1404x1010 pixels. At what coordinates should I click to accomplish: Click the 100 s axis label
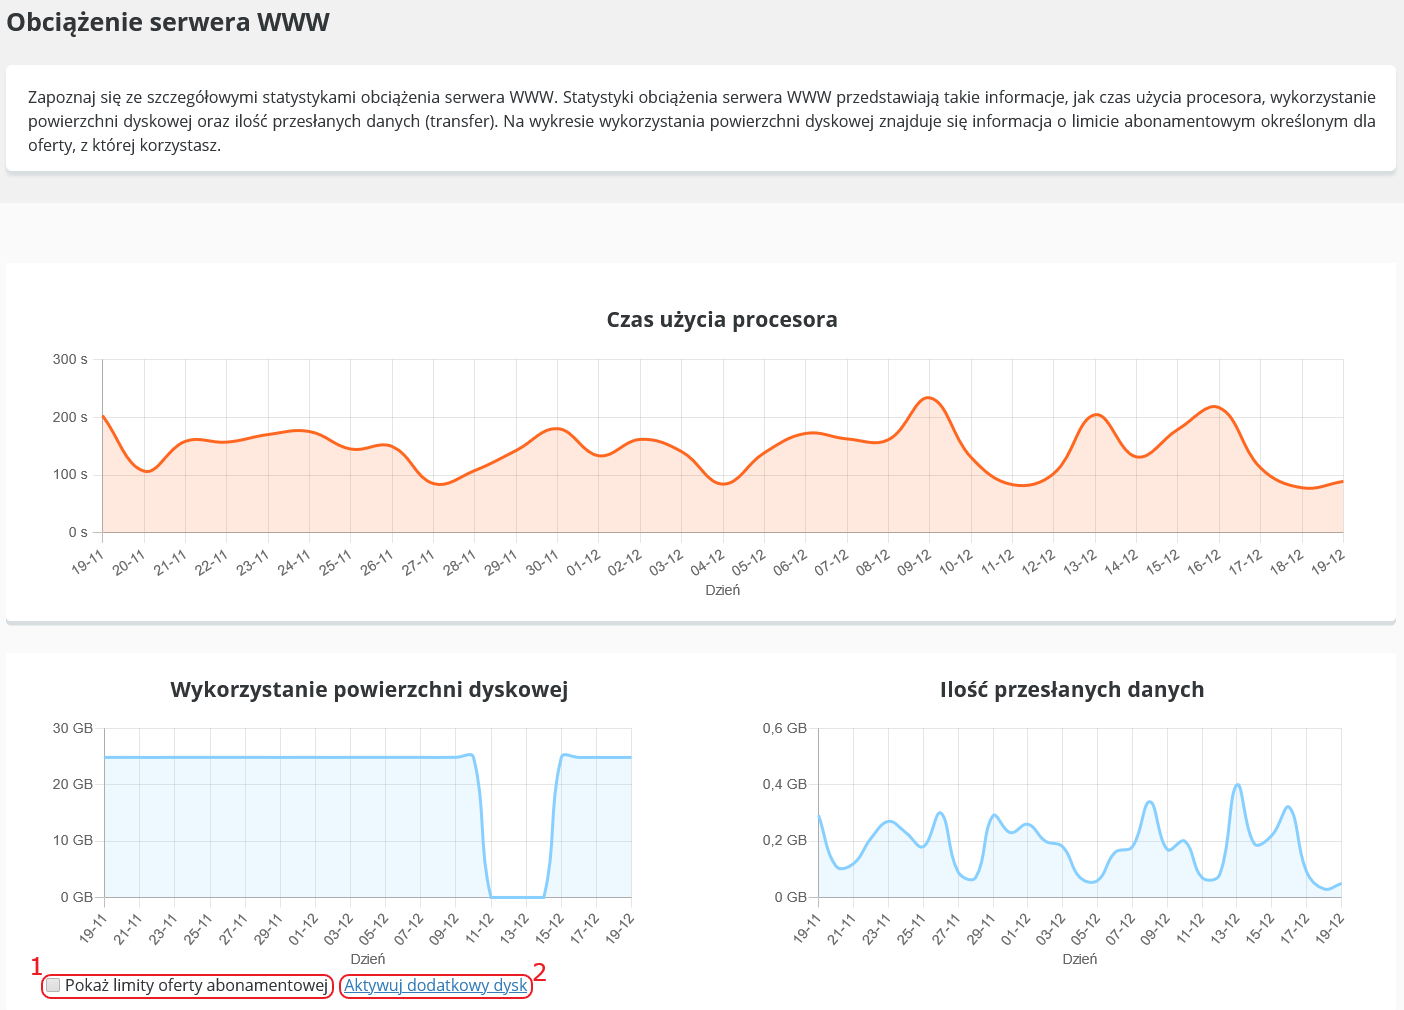point(70,474)
